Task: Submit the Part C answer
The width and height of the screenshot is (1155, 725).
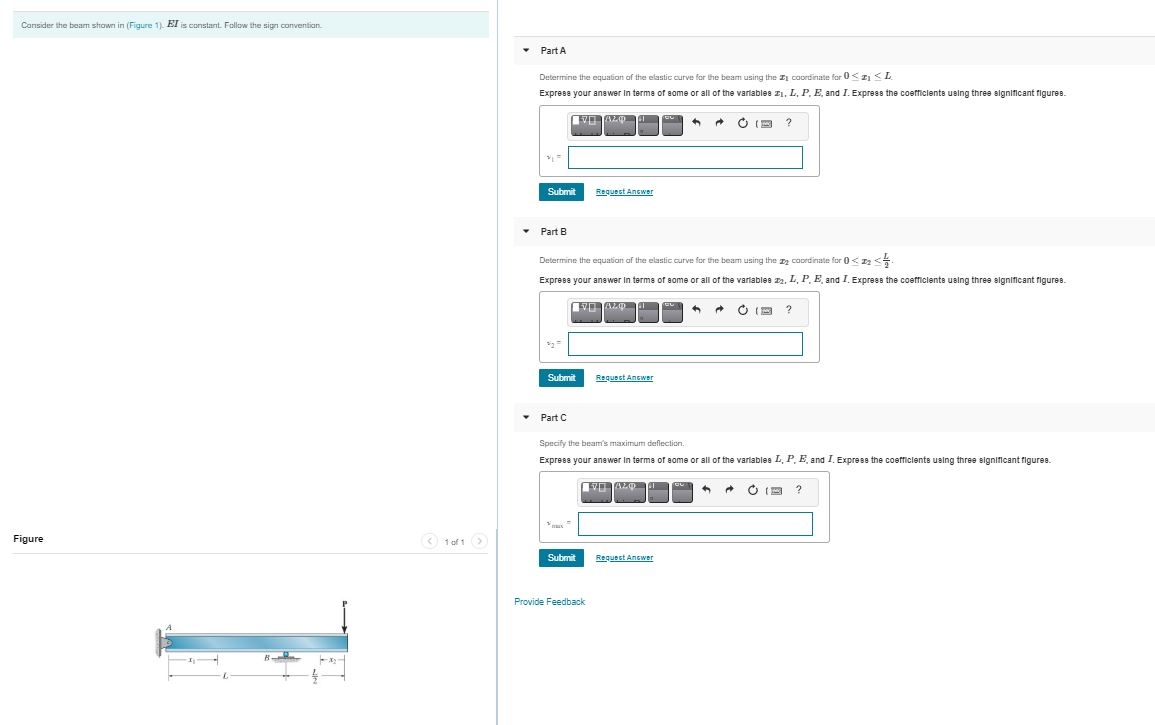Action: (561, 558)
